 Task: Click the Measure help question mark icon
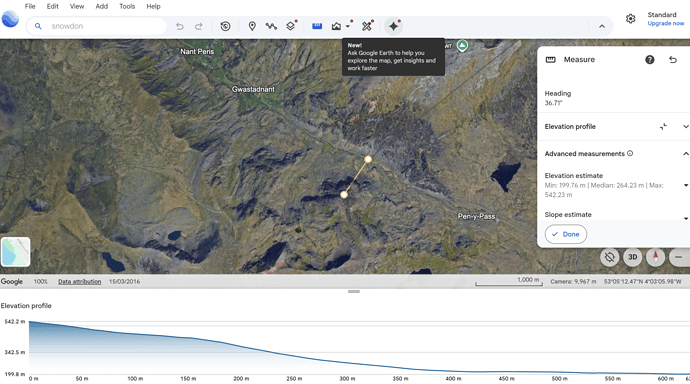[x=650, y=60]
